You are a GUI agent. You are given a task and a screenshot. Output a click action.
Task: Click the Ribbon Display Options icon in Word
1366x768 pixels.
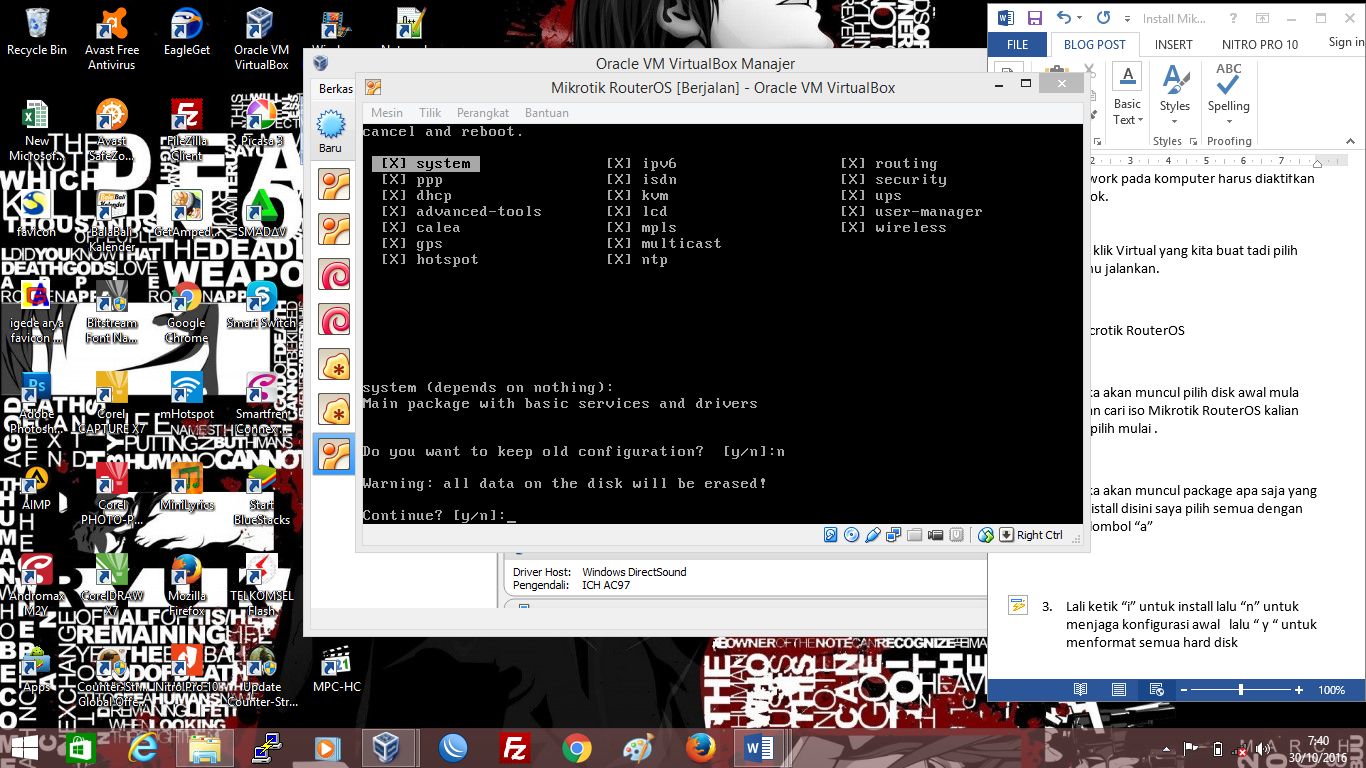(x=1263, y=18)
